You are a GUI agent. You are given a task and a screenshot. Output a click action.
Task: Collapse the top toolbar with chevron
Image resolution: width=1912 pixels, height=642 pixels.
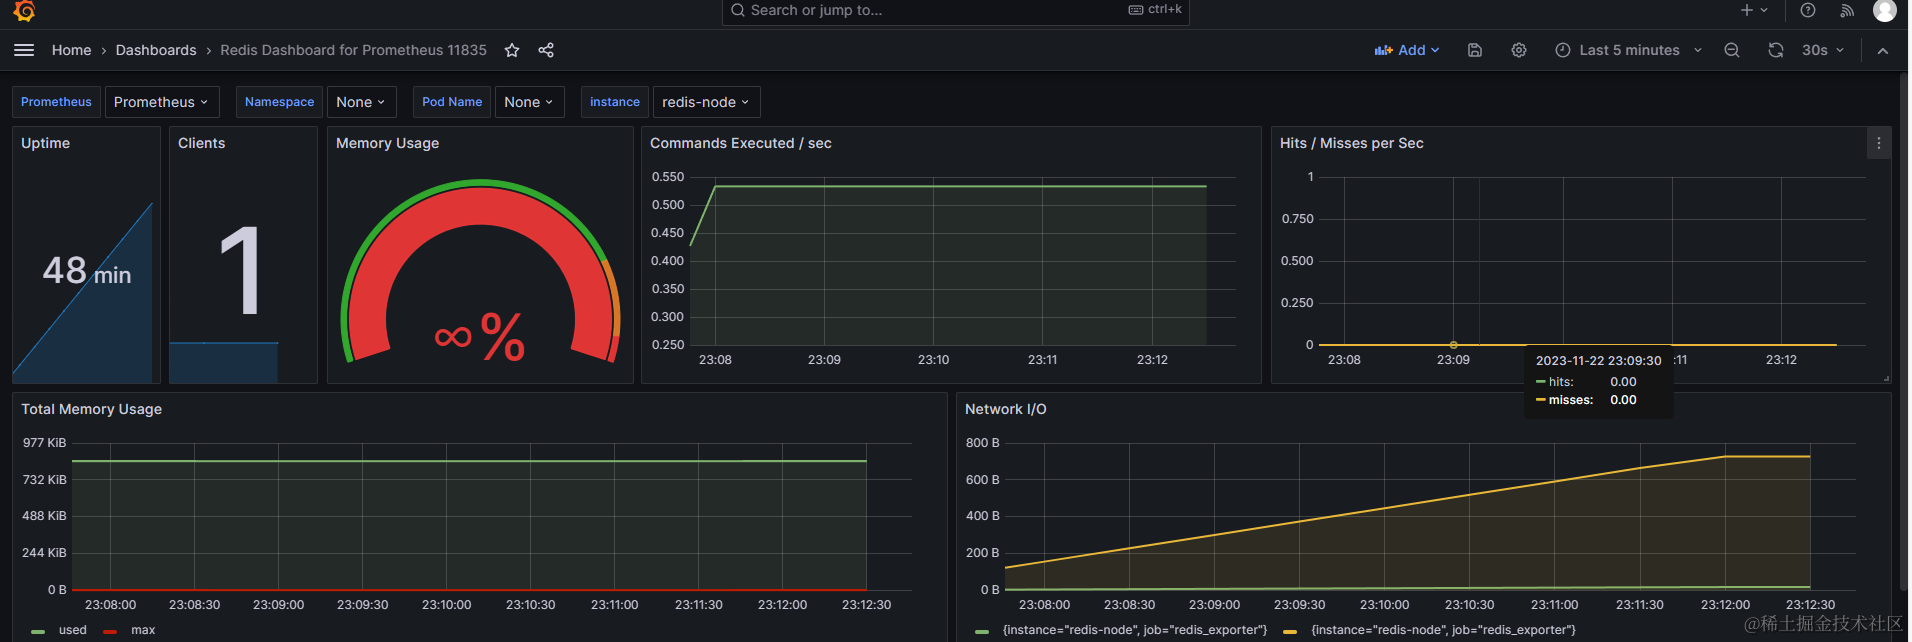1883,50
